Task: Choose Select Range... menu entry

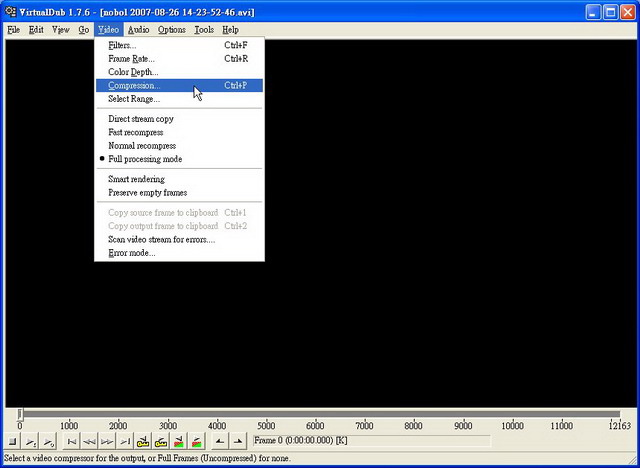Action: point(179,99)
